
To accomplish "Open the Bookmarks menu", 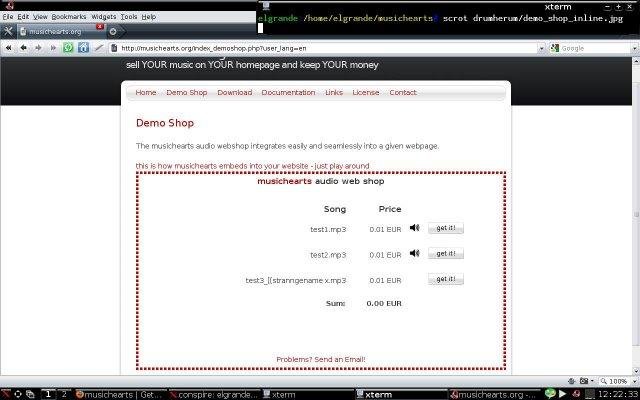I will pos(69,17).
